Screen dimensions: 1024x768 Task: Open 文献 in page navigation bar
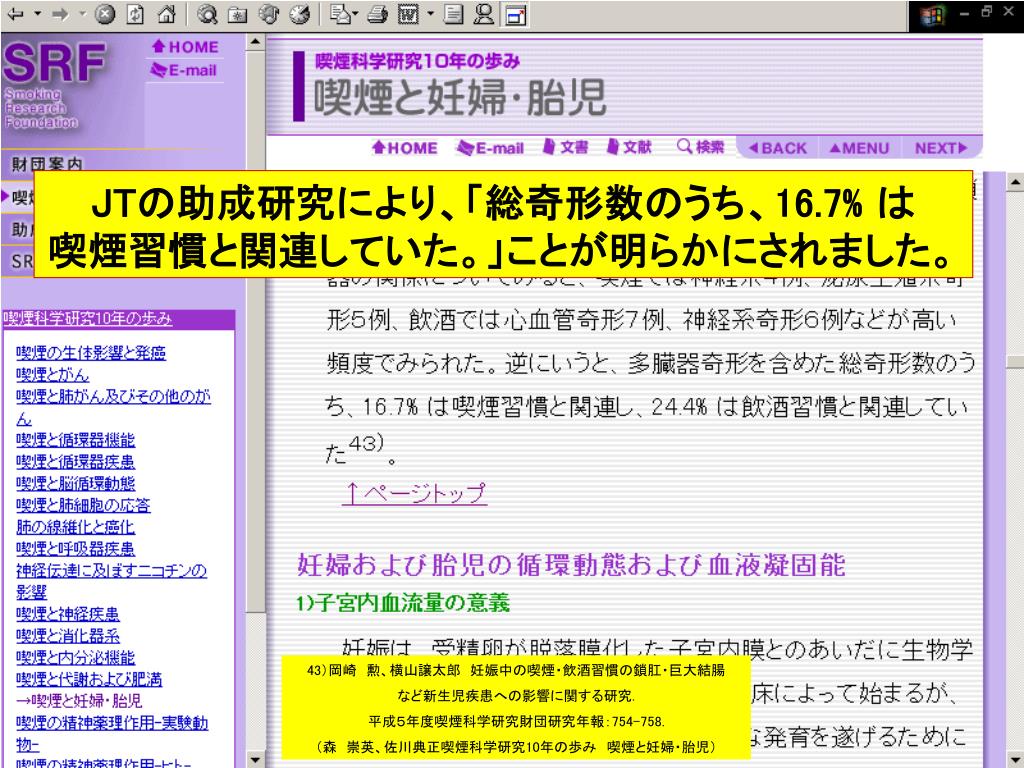coord(629,148)
